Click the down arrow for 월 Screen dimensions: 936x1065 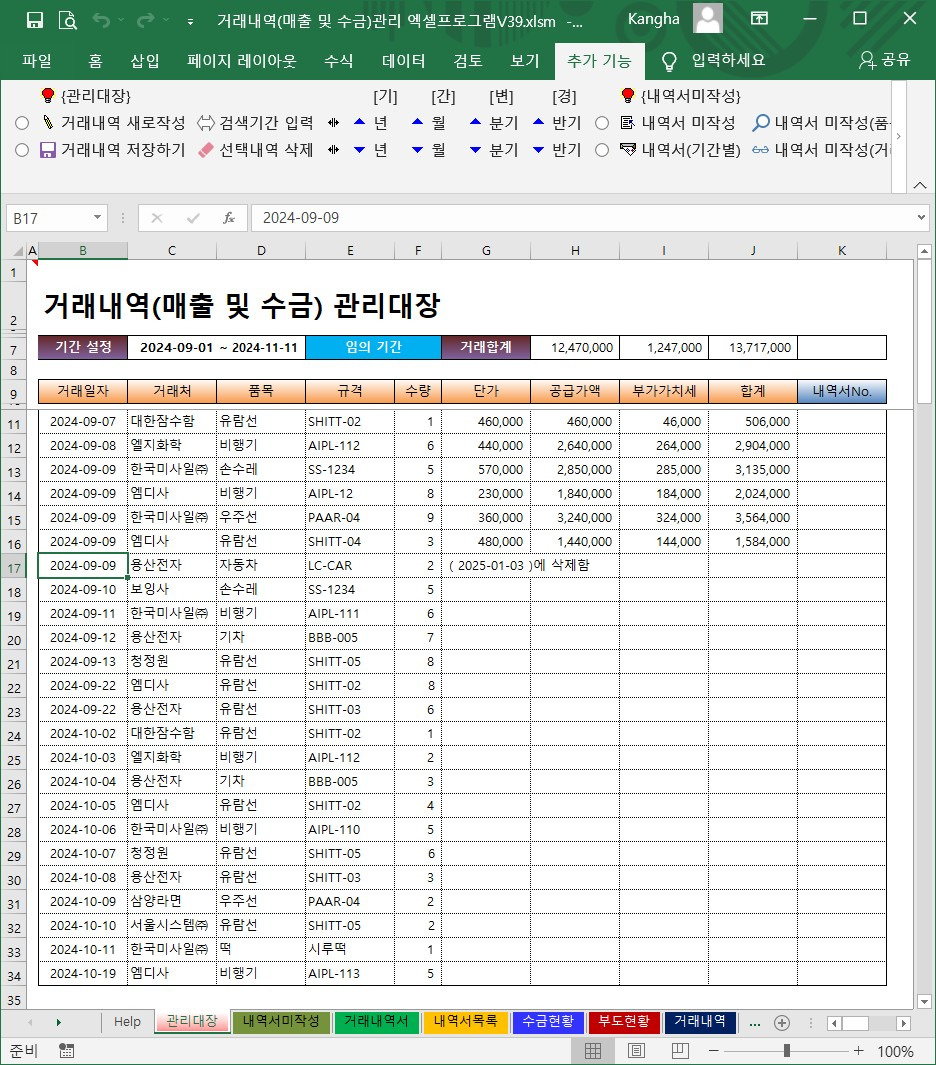418,149
